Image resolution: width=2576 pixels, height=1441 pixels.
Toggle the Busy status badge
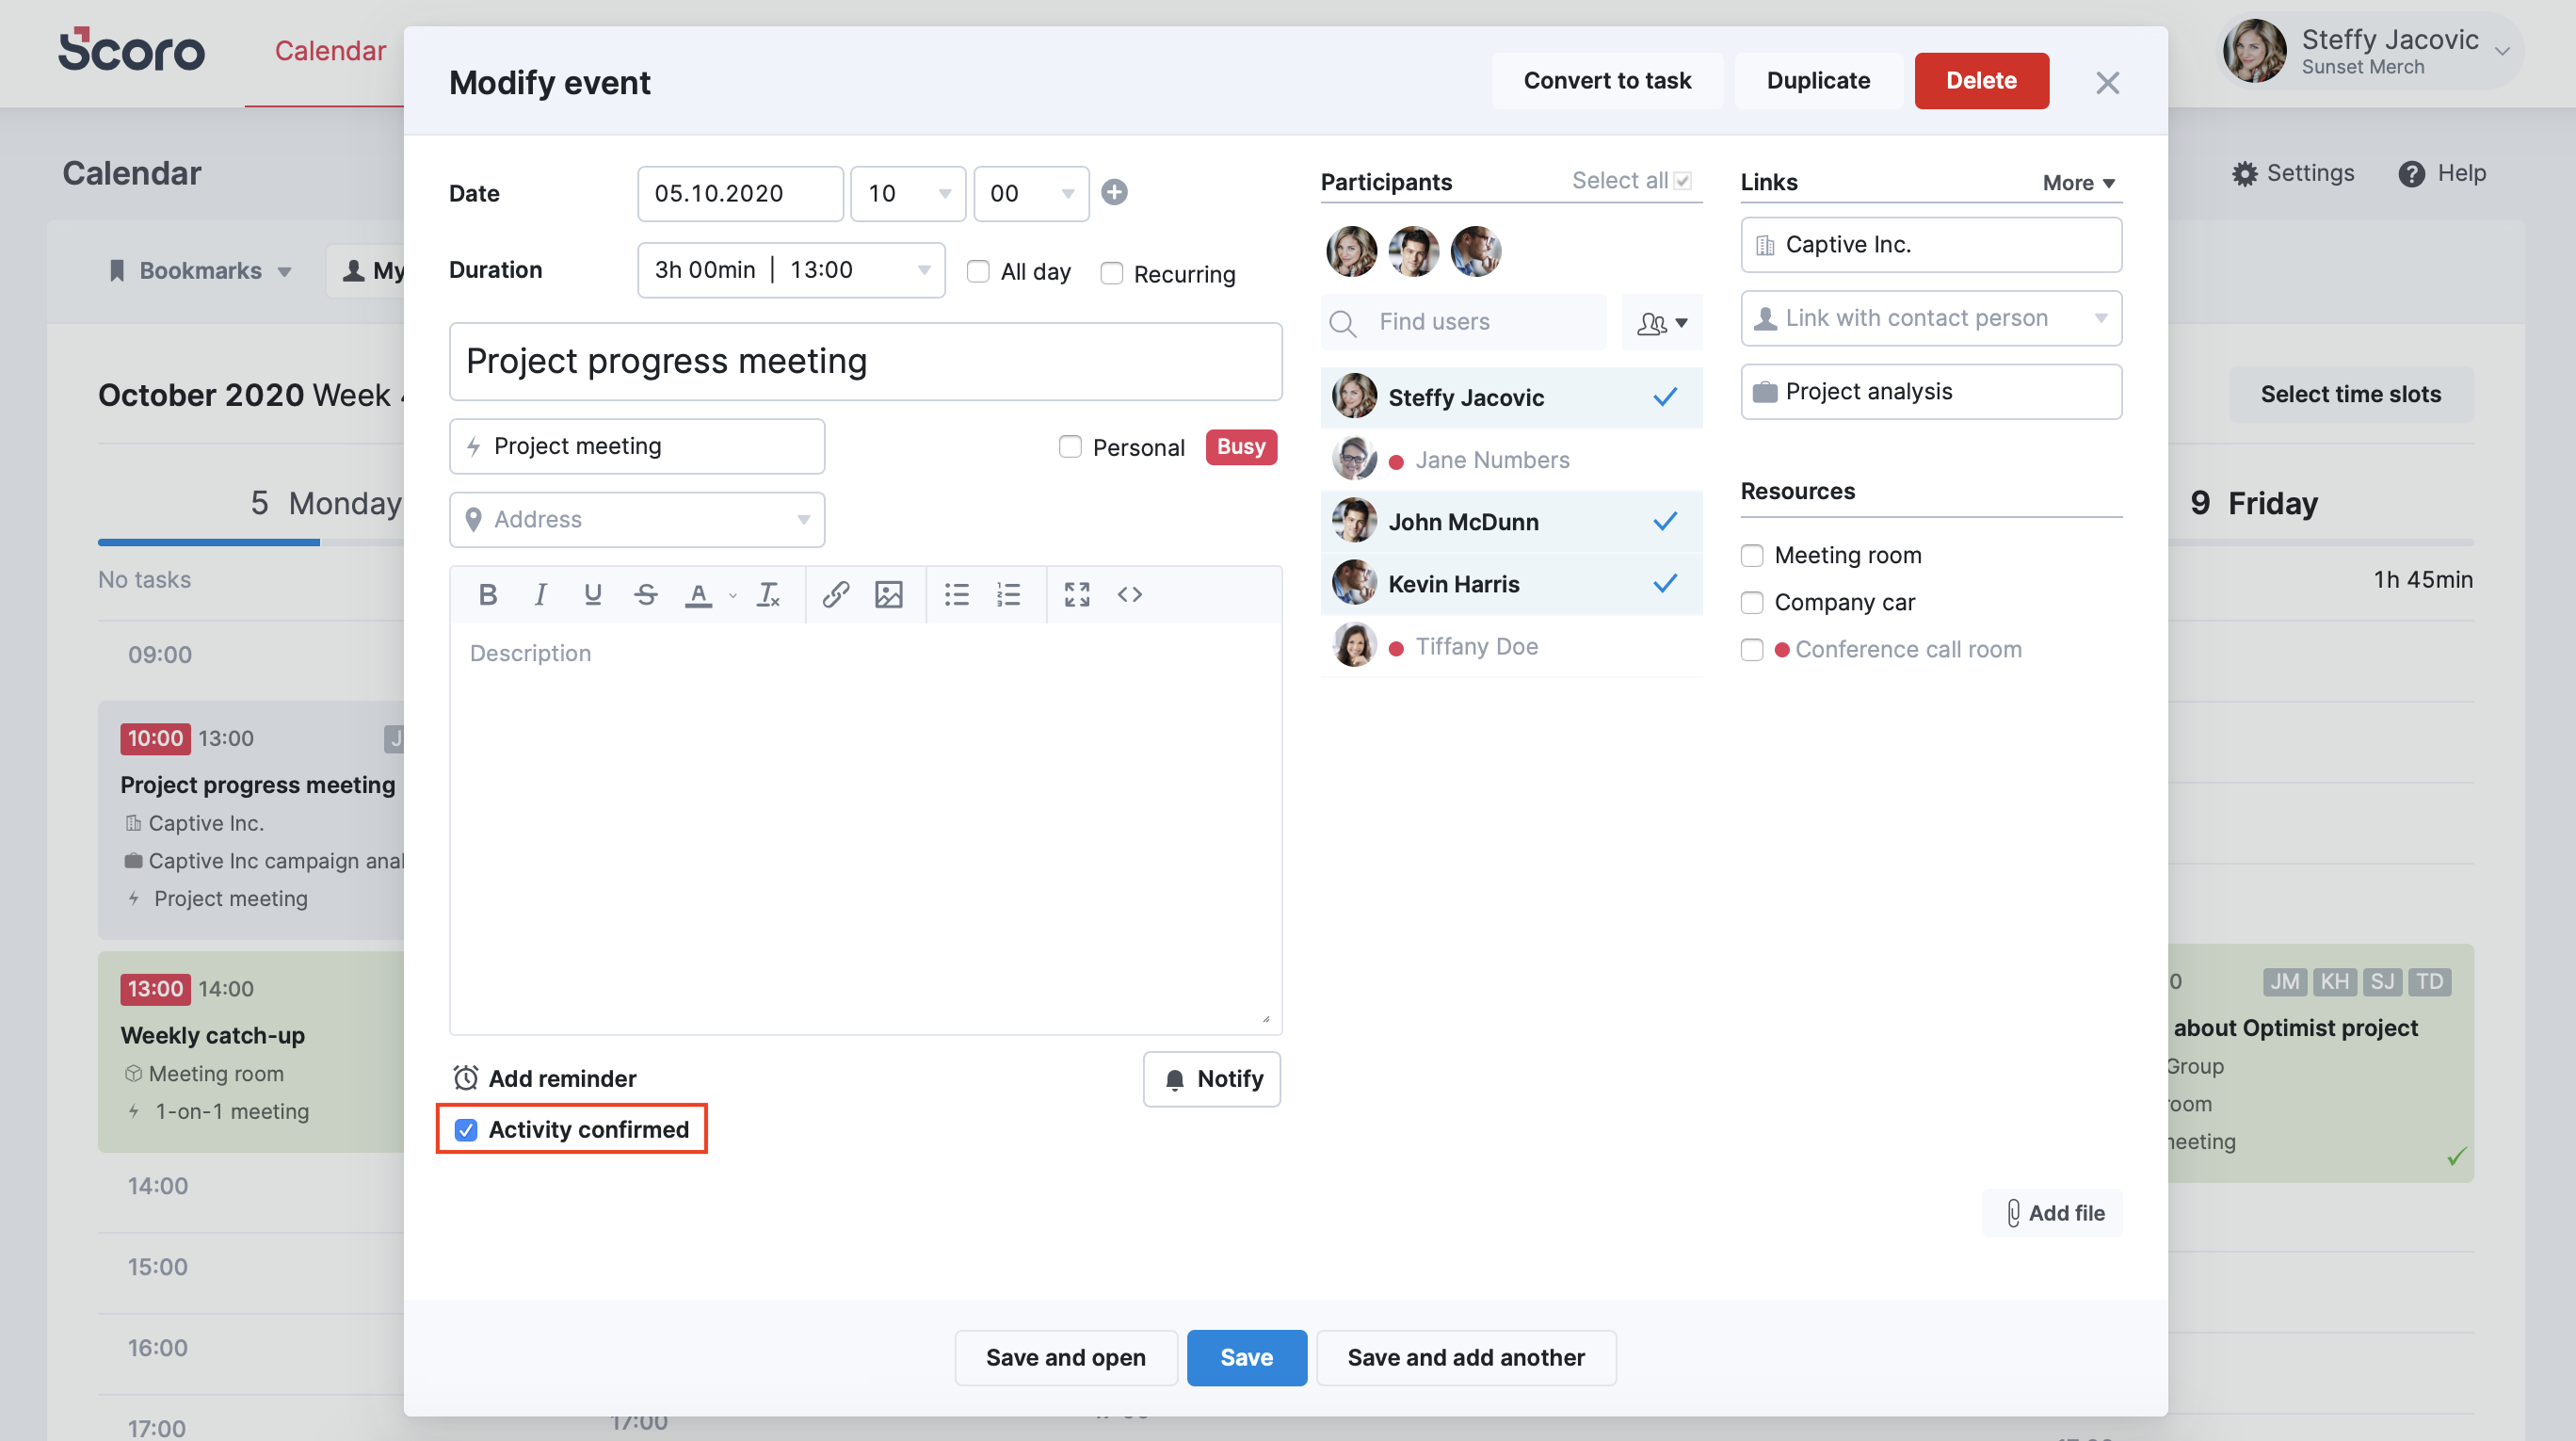(1240, 447)
